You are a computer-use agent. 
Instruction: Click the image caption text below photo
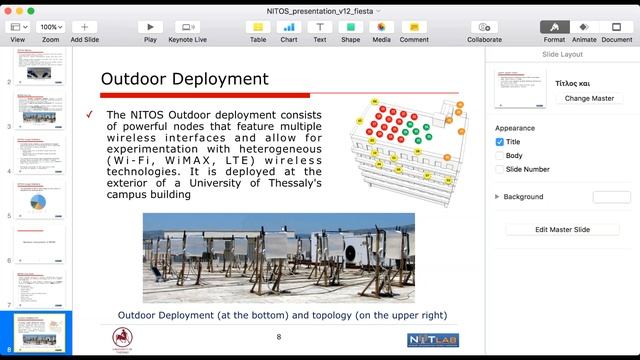(282, 315)
